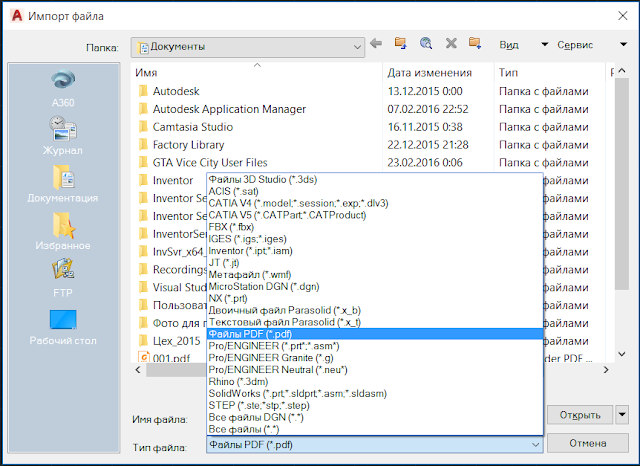
Task: Open the Сервис tools menu
Action: tap(592, 44)
